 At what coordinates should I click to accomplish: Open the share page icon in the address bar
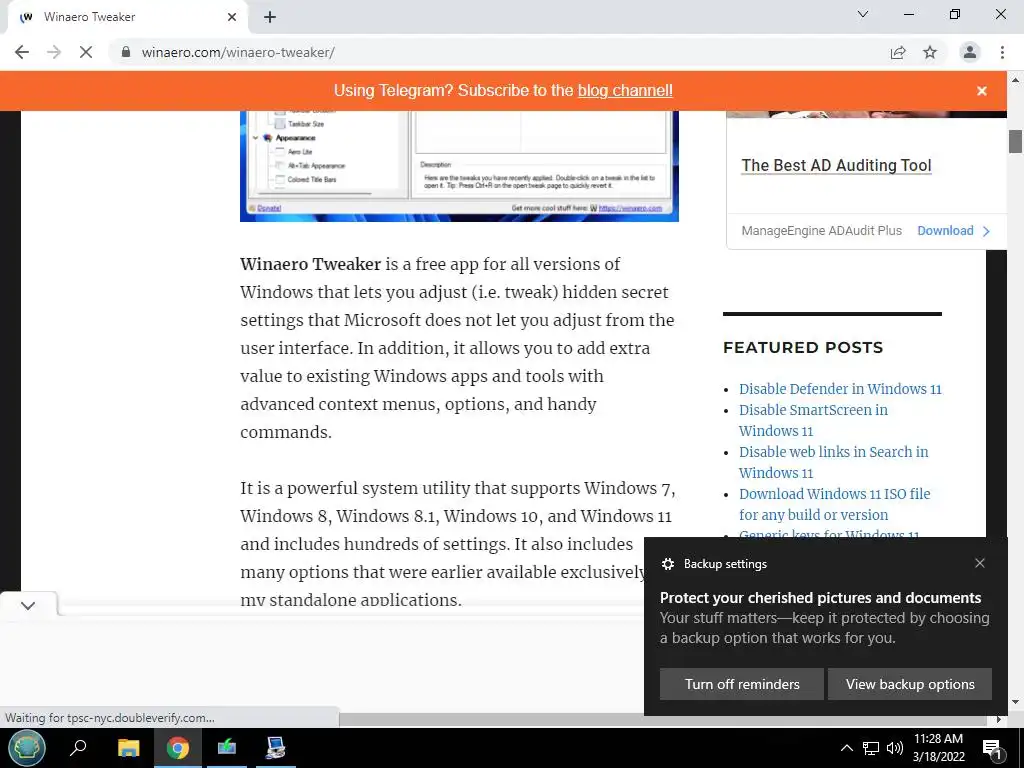(x=898, y=52)
